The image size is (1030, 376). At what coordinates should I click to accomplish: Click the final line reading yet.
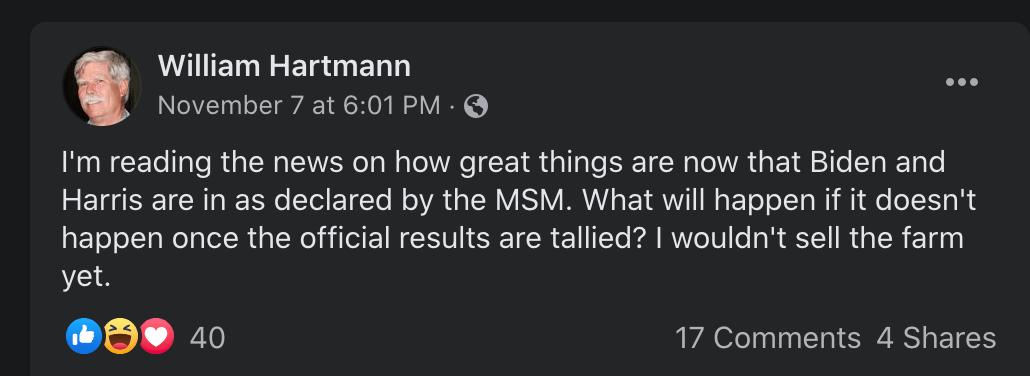click(85, 278)
